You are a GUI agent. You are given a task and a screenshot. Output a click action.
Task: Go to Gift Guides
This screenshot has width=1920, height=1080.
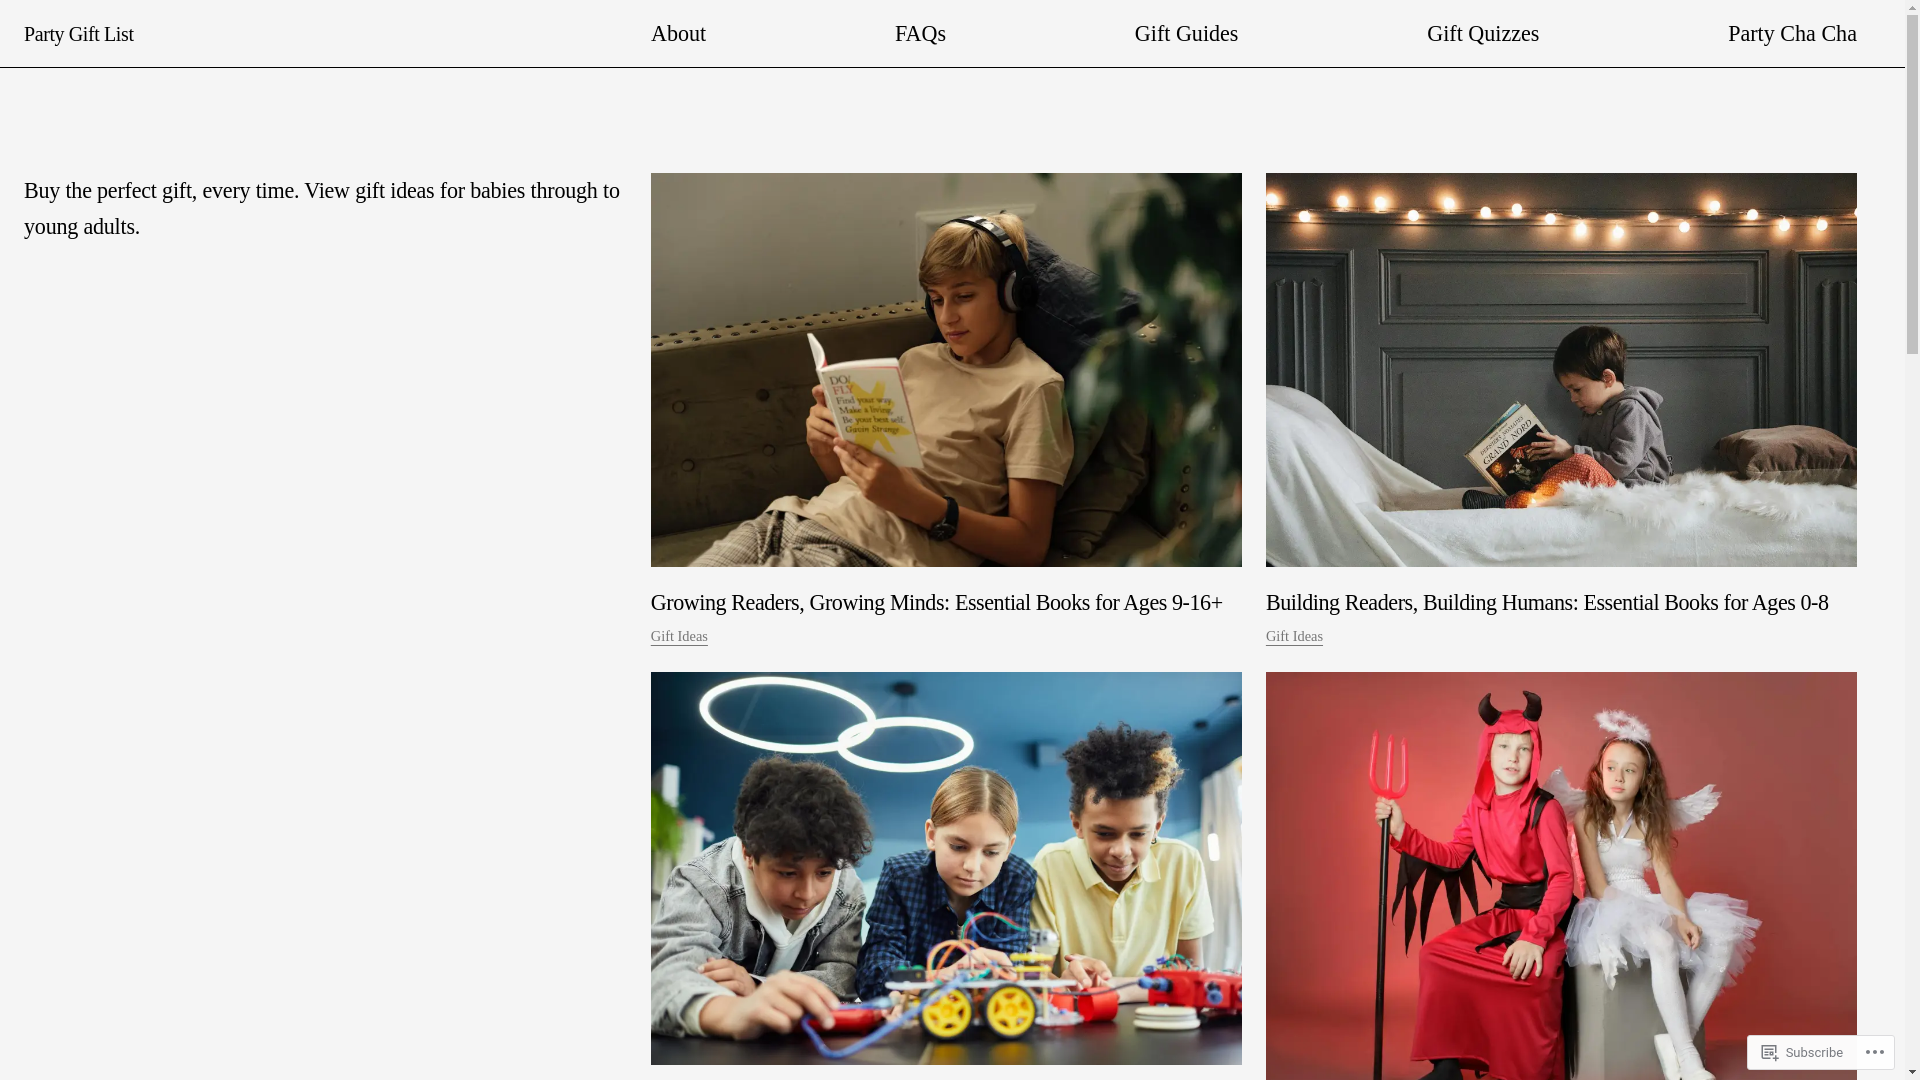click(1186, 33)
